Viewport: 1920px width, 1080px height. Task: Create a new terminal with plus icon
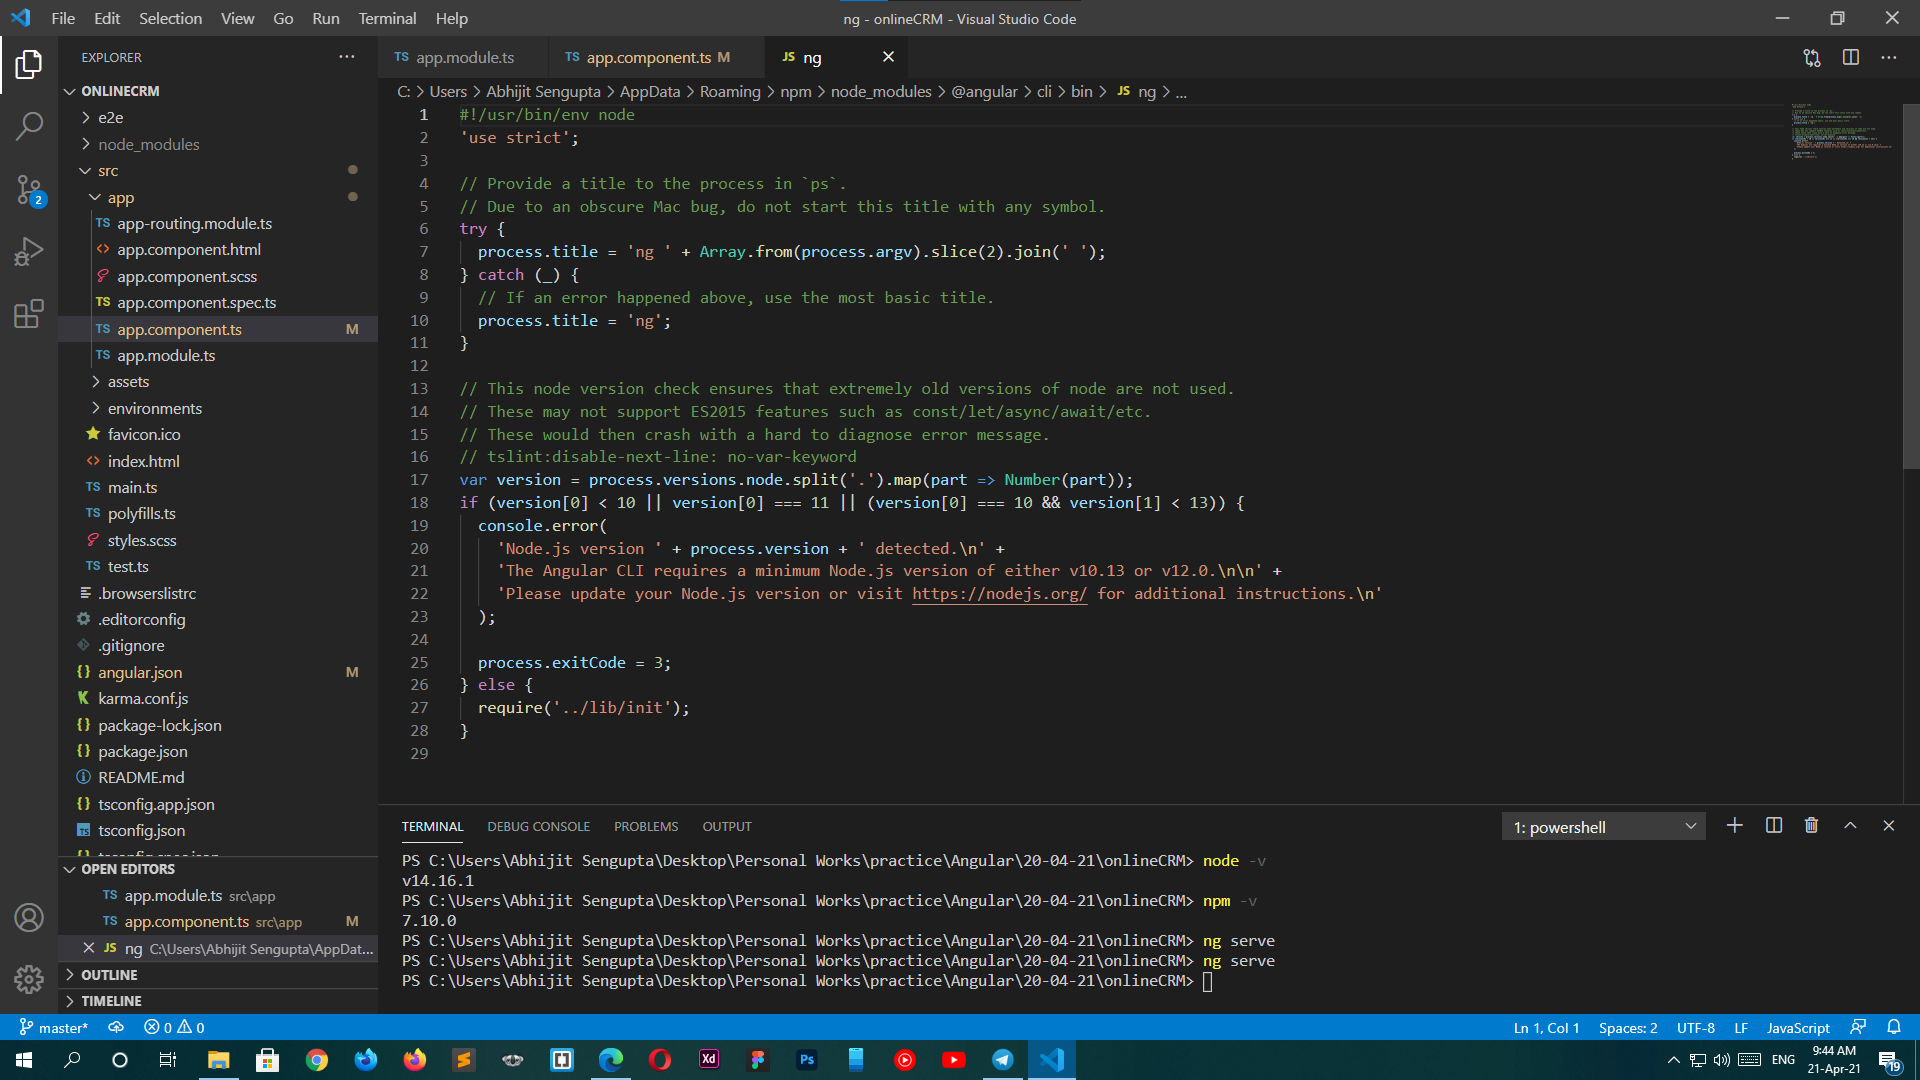coord(1734,826)
